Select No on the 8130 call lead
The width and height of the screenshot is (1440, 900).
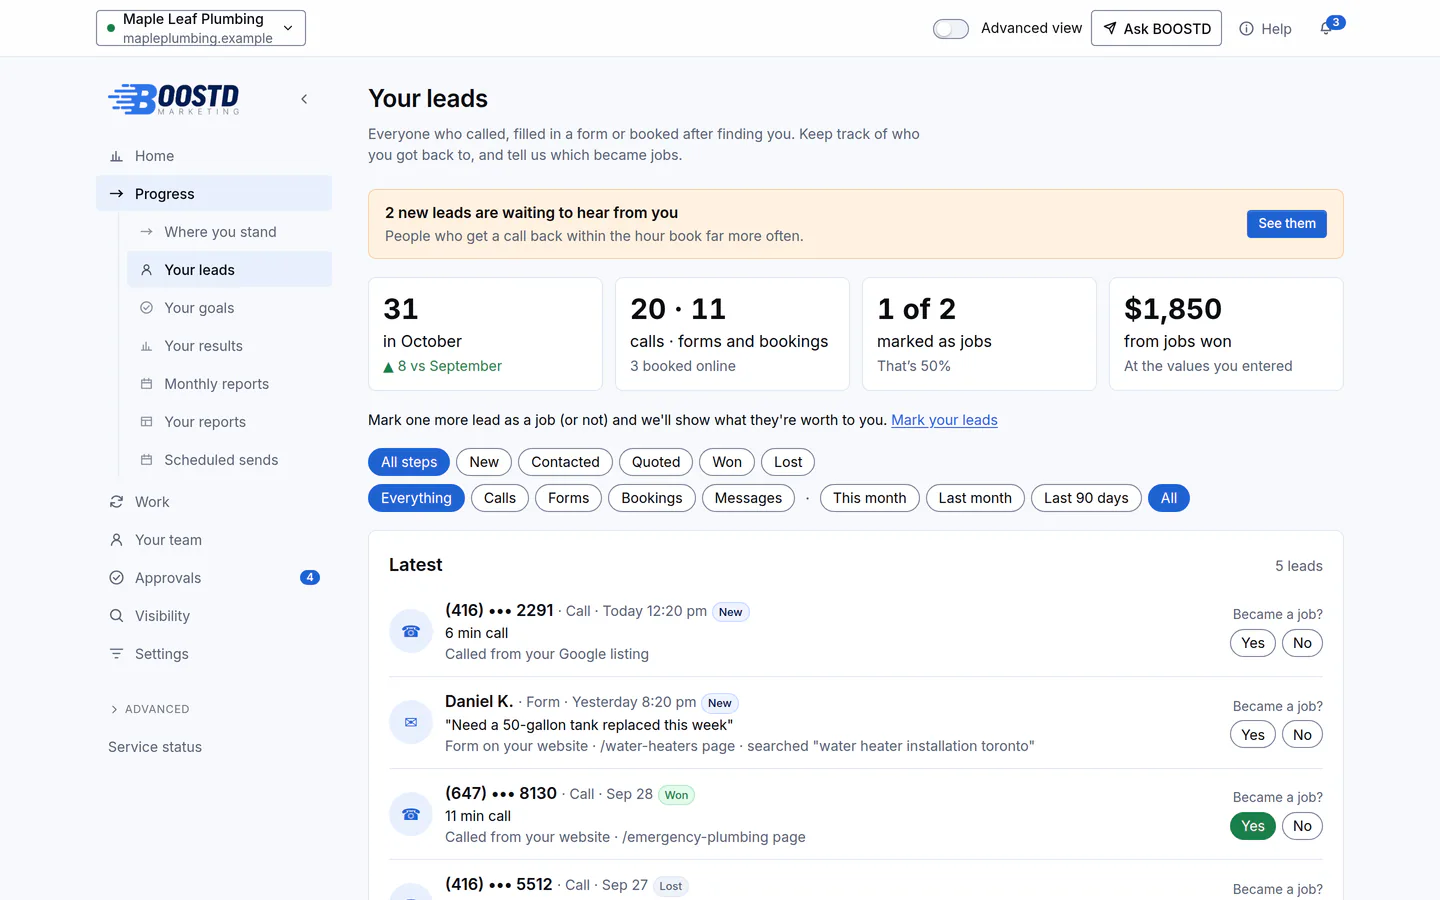point(1302,826)
